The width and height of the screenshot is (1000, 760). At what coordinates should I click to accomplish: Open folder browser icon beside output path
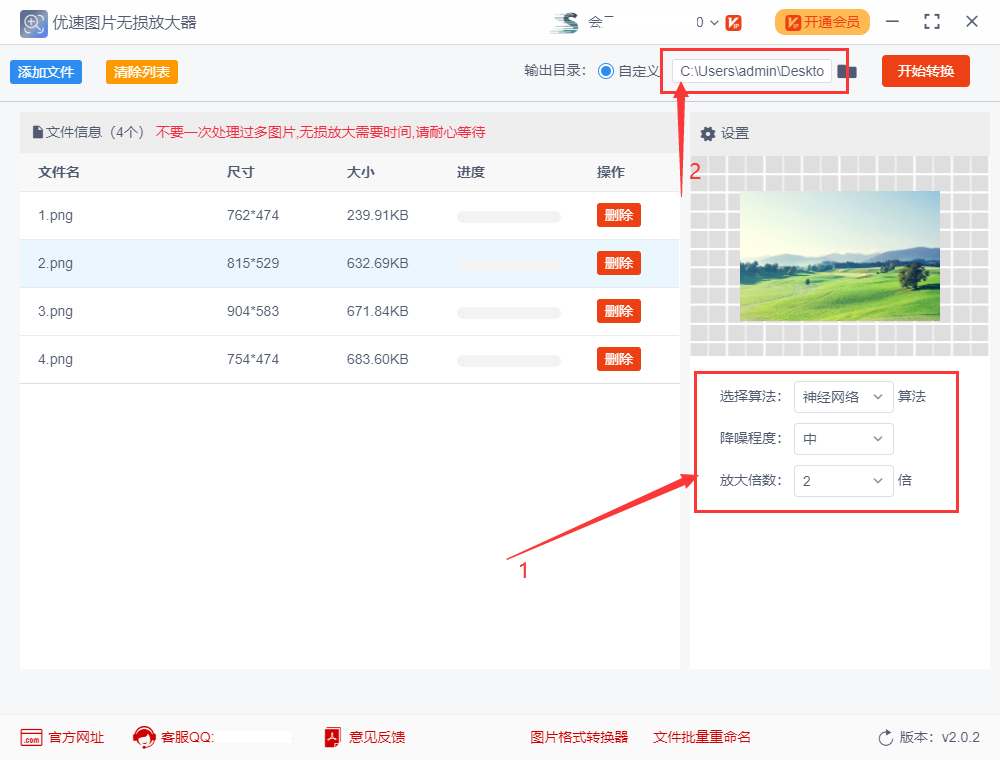pos(847,71)
